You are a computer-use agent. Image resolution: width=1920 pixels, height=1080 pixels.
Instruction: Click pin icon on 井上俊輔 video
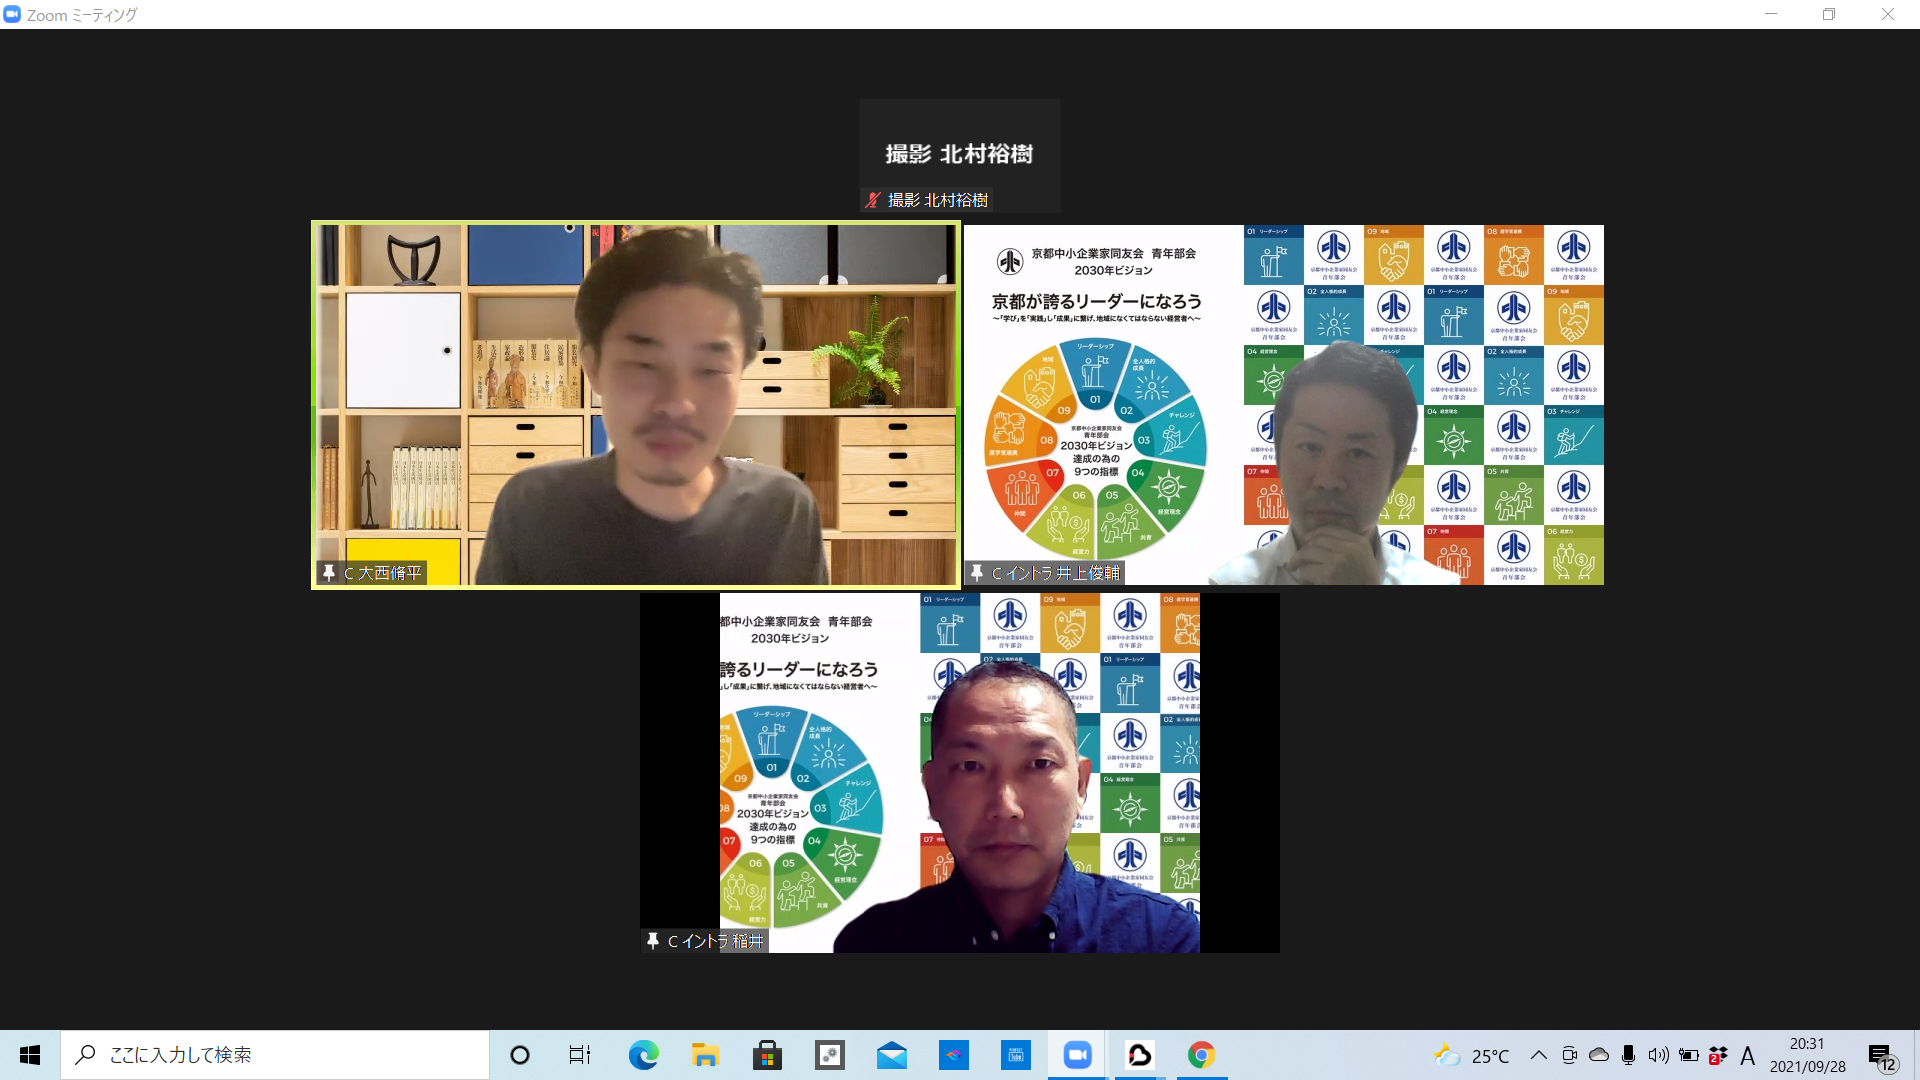(x=977, y=573)
